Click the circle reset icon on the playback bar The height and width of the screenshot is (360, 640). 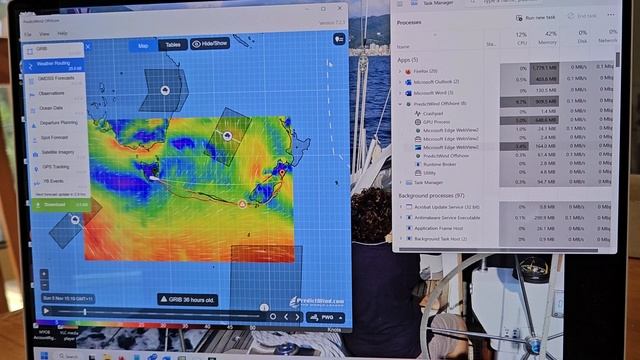click(273, 316)
